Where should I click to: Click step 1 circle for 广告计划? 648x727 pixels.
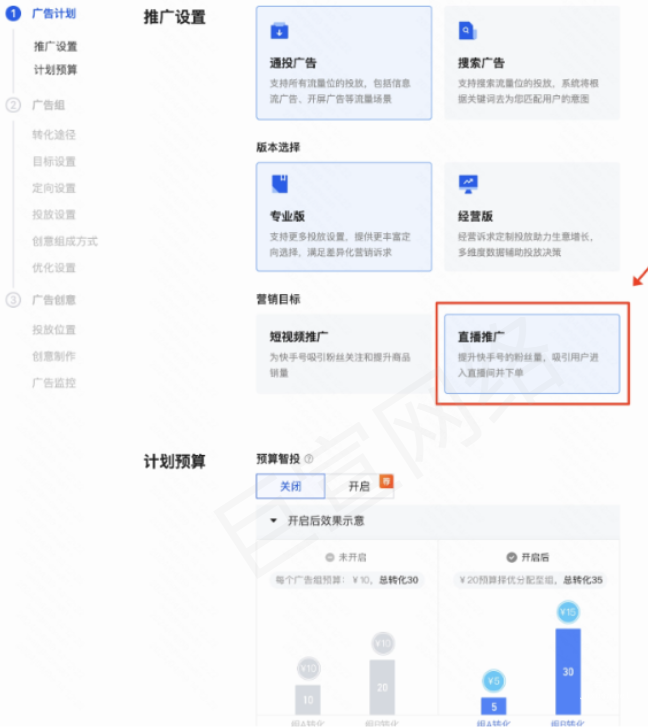(x=13, y=13)
